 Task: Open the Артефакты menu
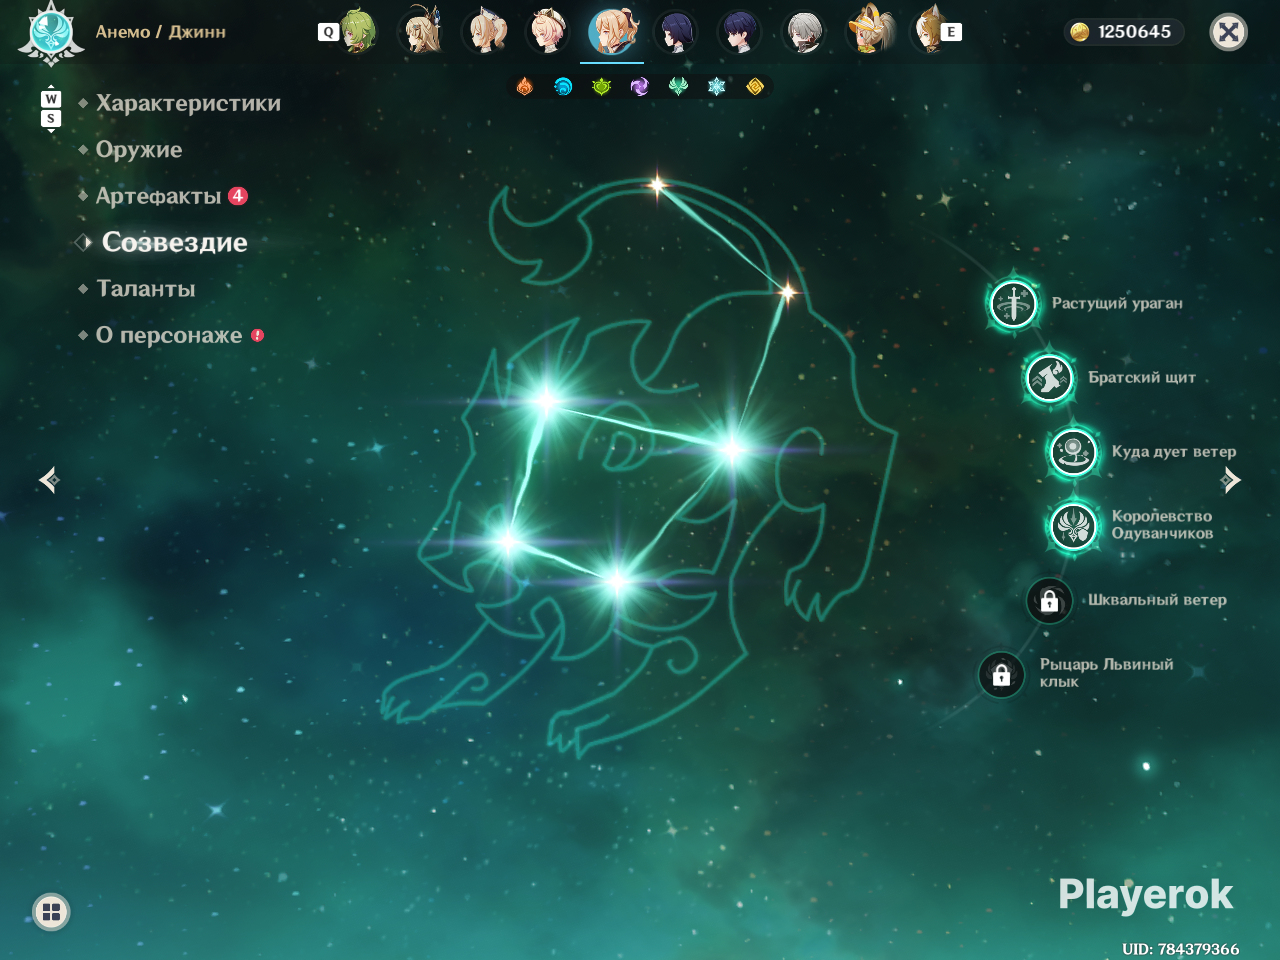[158, 196]
